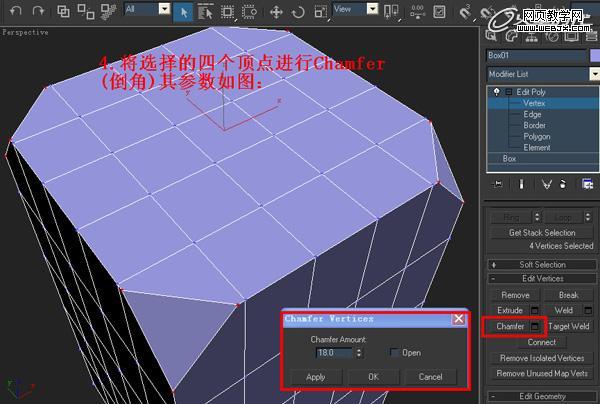600x404 pixels.
Task: Open the Chamfer settings box
Action: (x=535, y=327)
